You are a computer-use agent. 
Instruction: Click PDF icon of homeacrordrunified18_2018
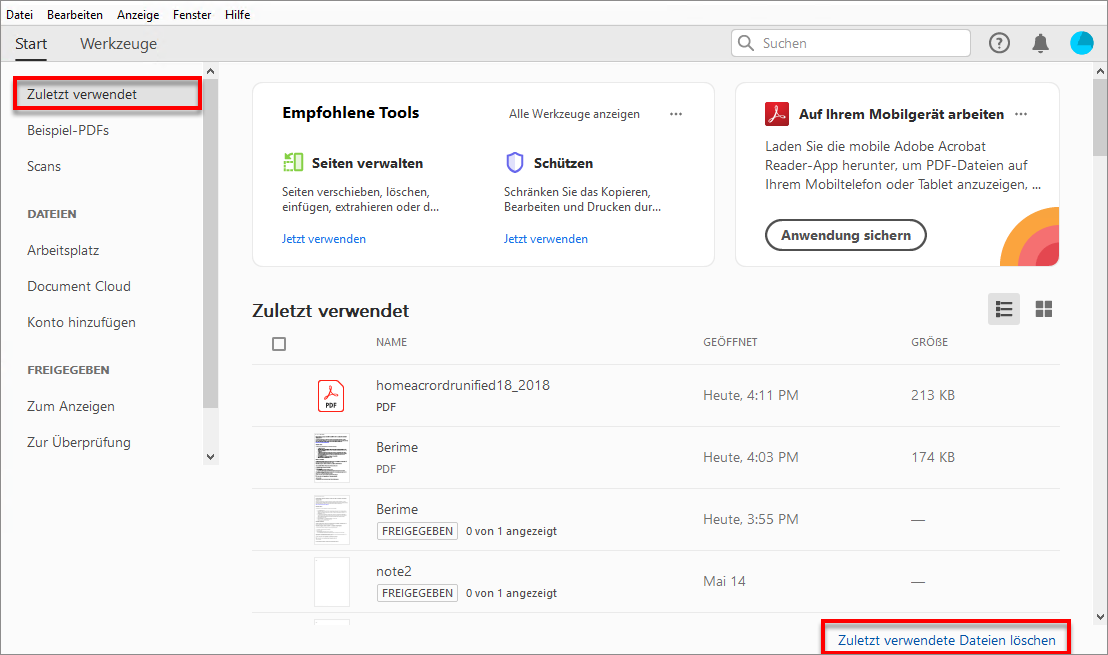(331, 395)
